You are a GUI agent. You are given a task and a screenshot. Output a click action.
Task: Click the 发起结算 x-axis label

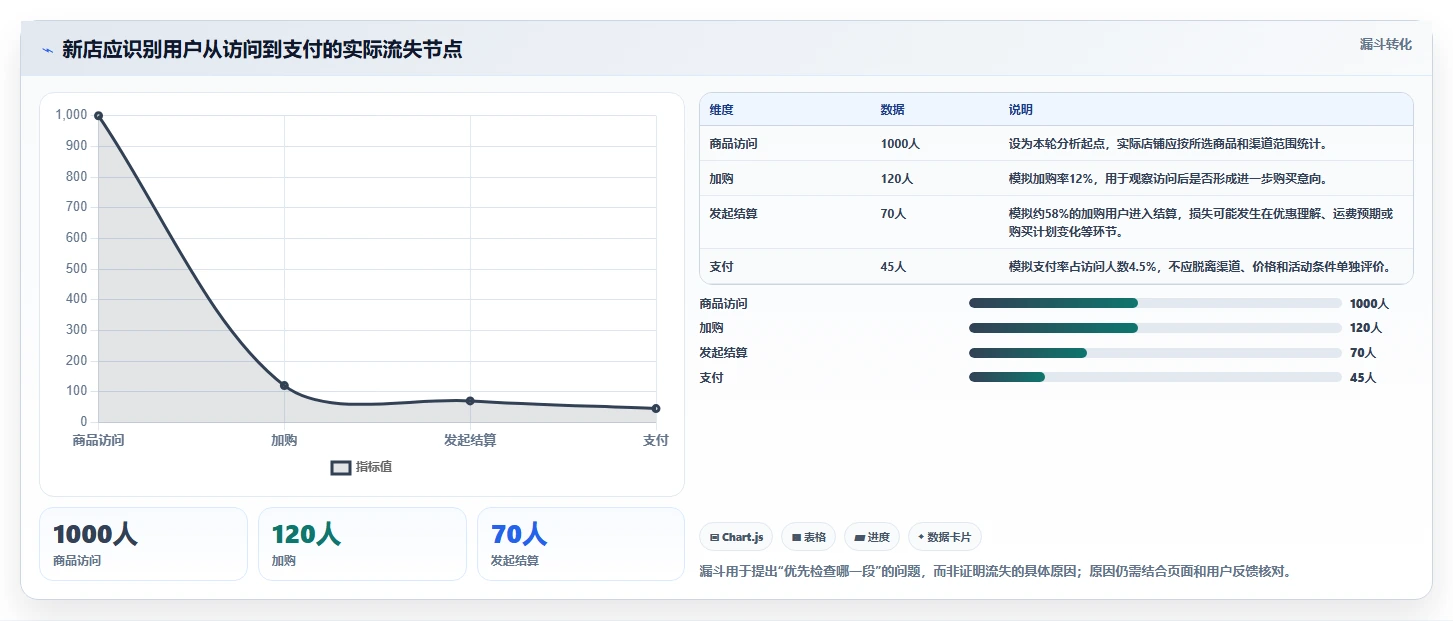(x=470, y=440)
